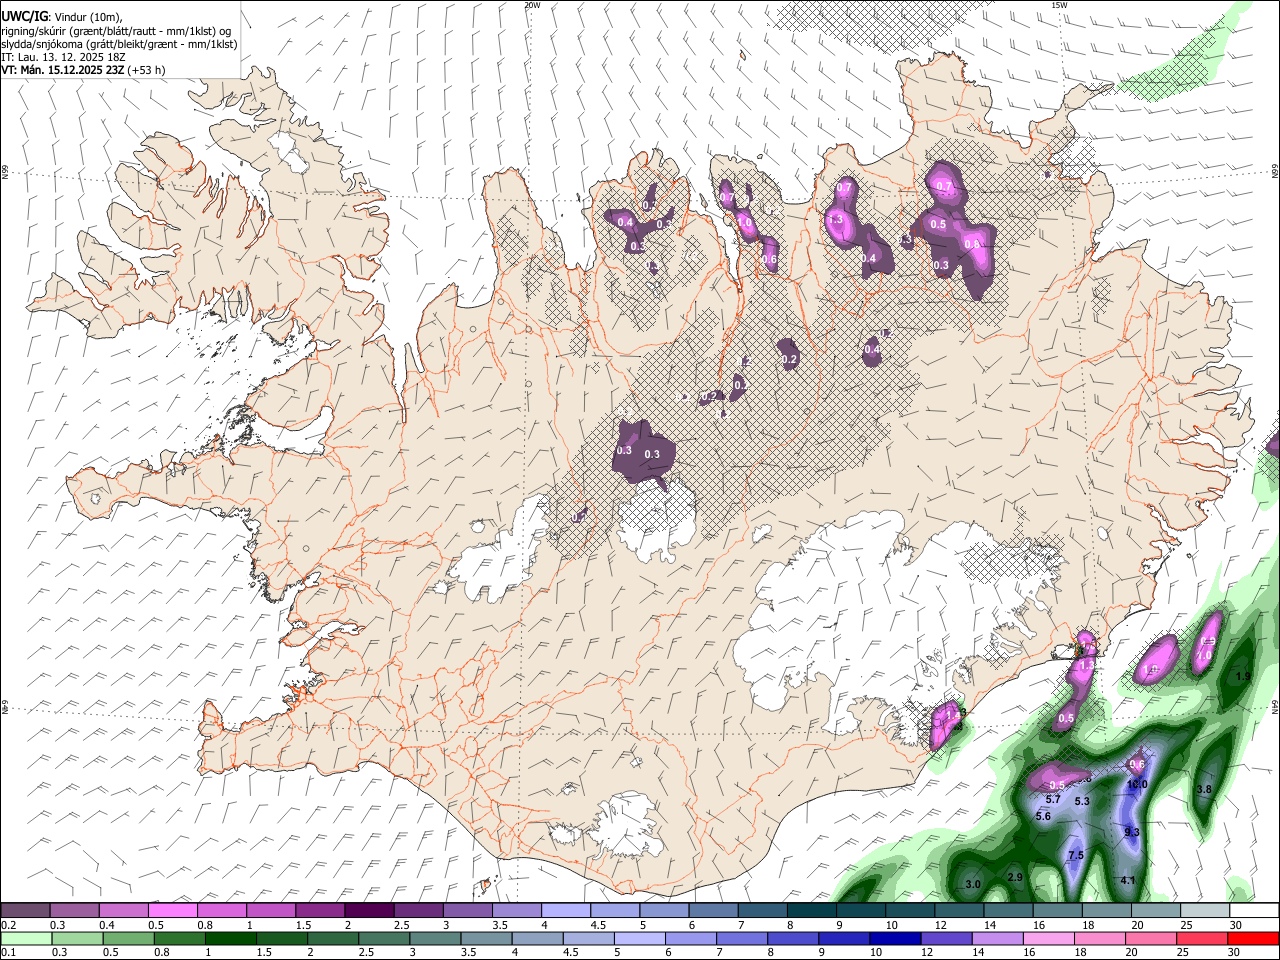This screenshot has height=960, width=1280.
Task: Pick the pink 18 rain scale swatch
Action: [x=1100, y=938]
